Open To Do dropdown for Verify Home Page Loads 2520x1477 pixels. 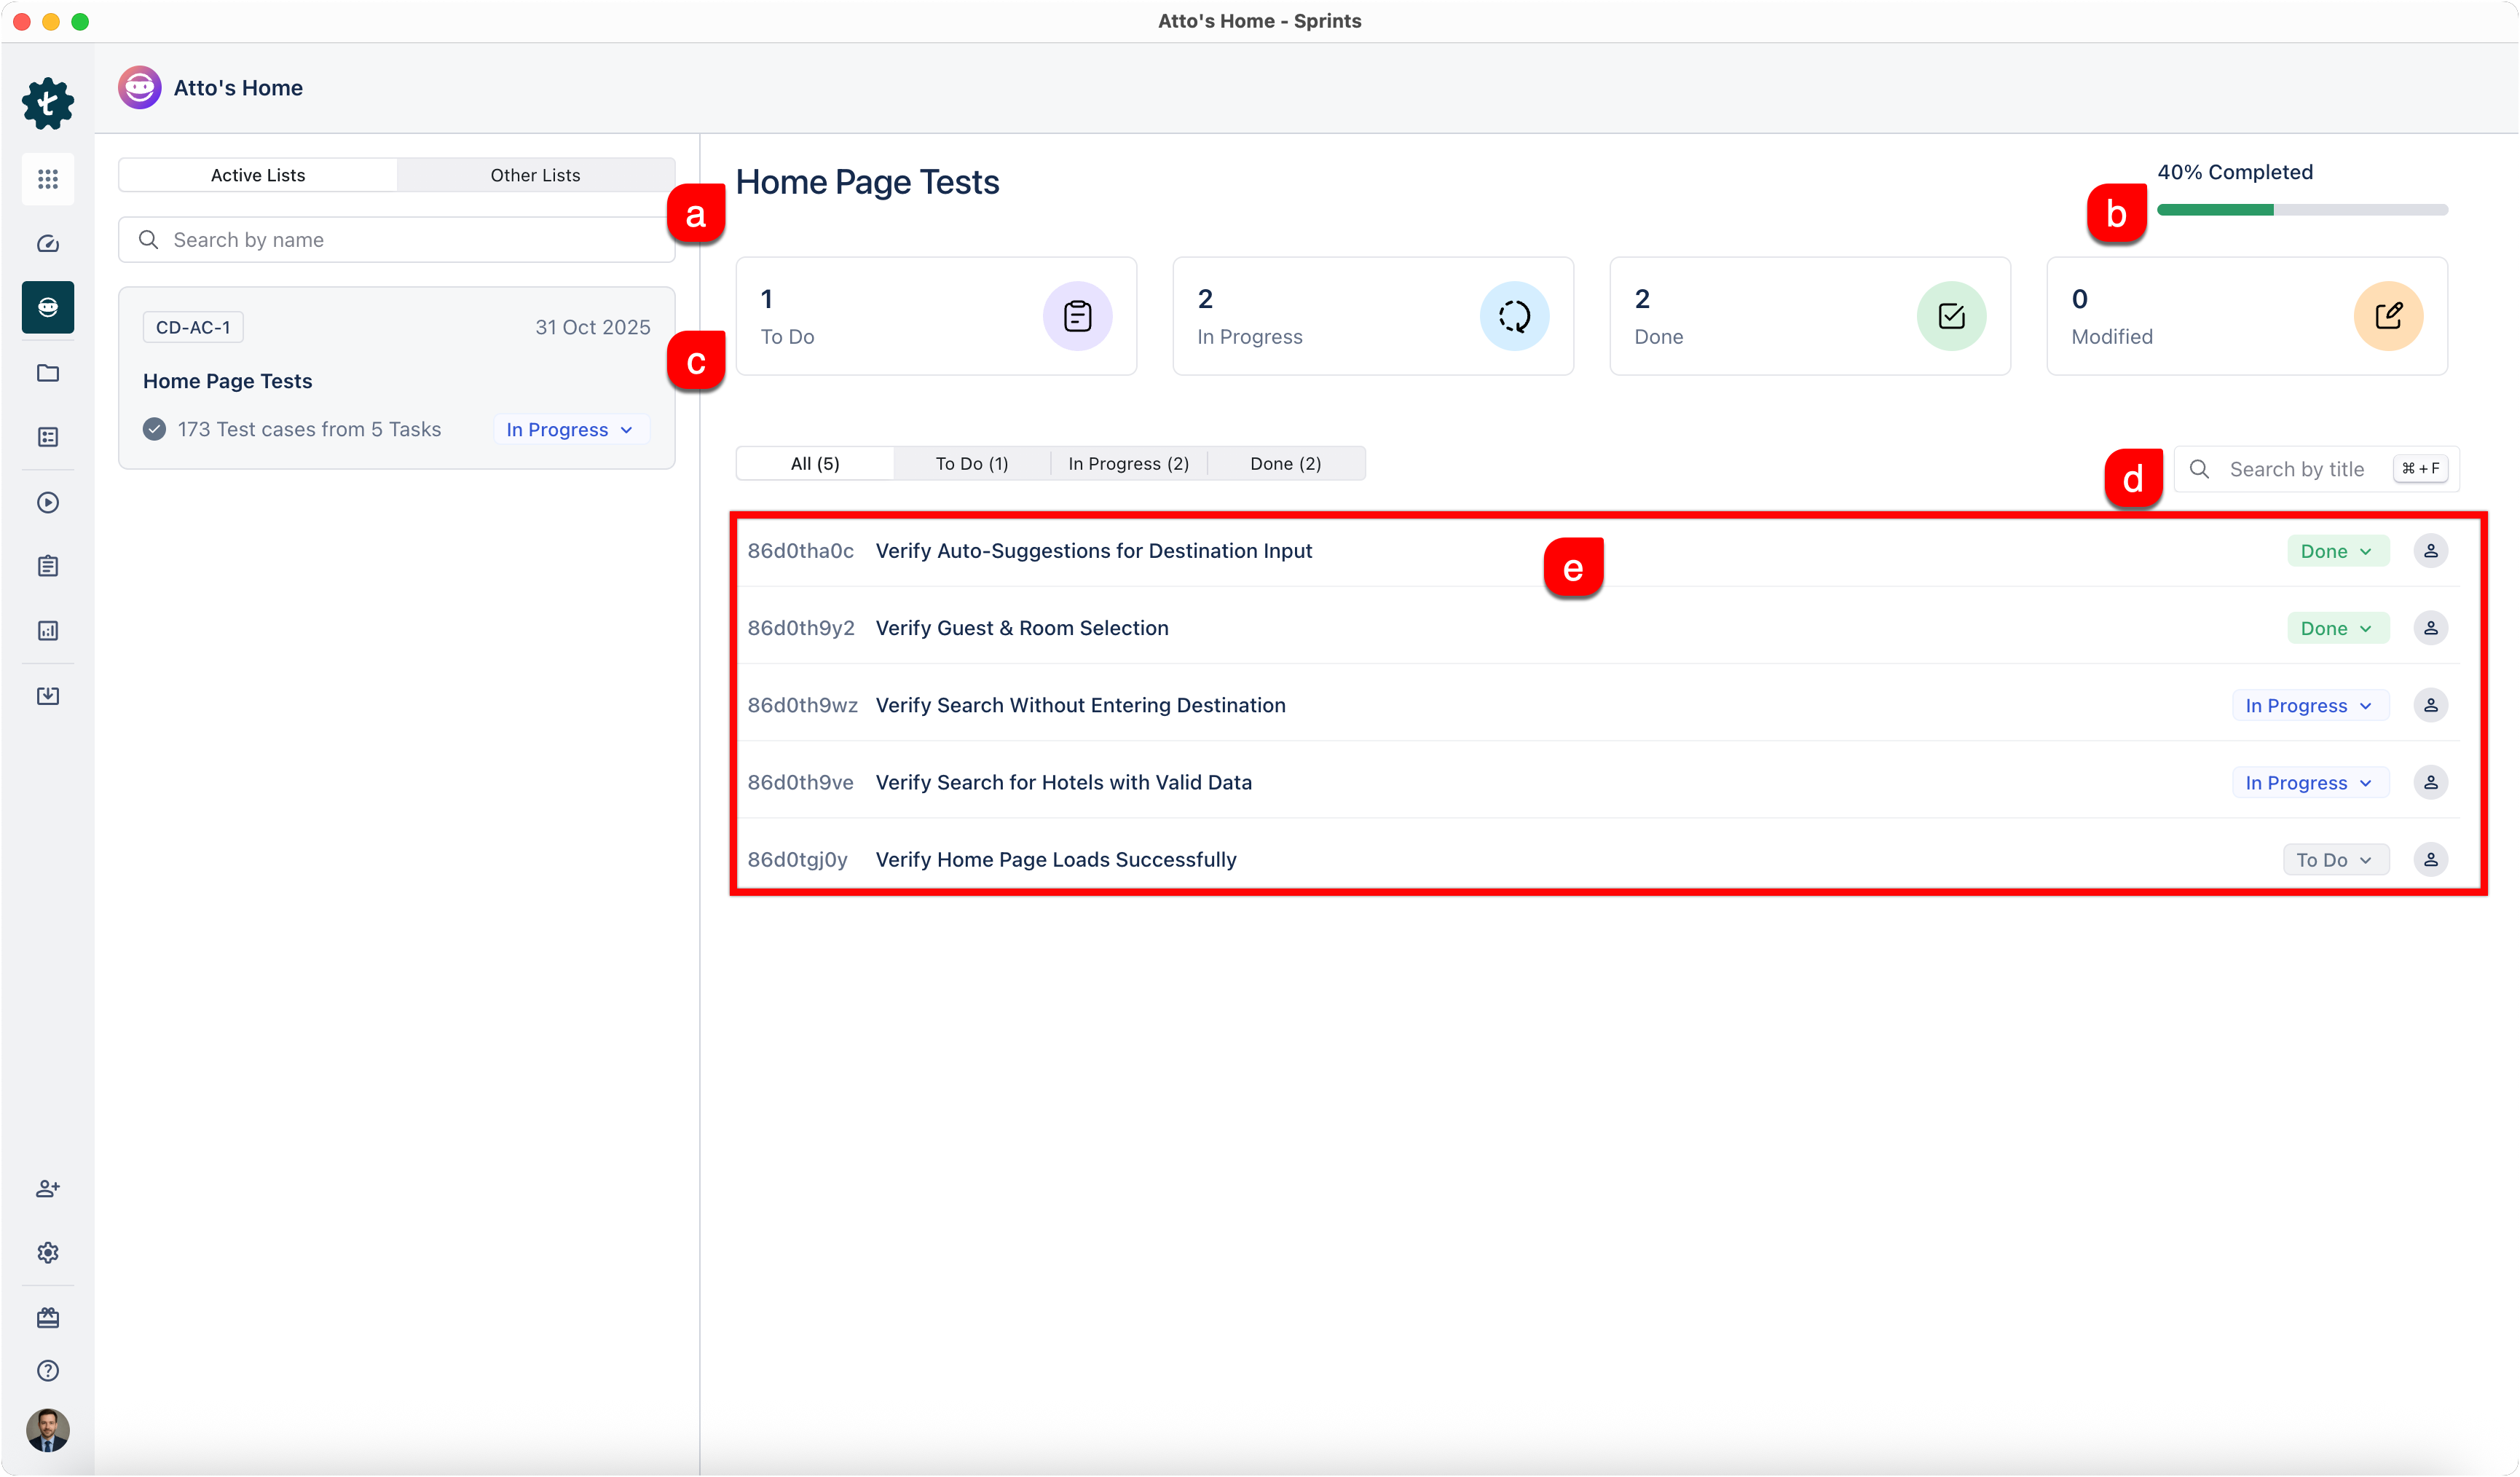click(x=2335, y=859)
